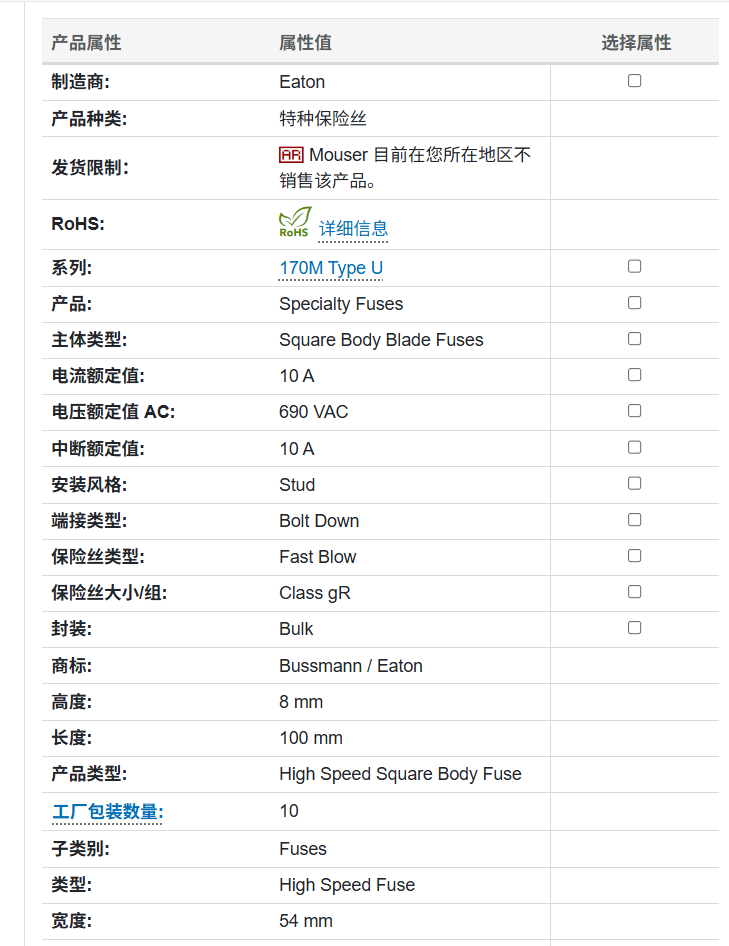Check the 制造商 Eaton checkbox
The image size is (729, 946).
[x=634, y=81]
